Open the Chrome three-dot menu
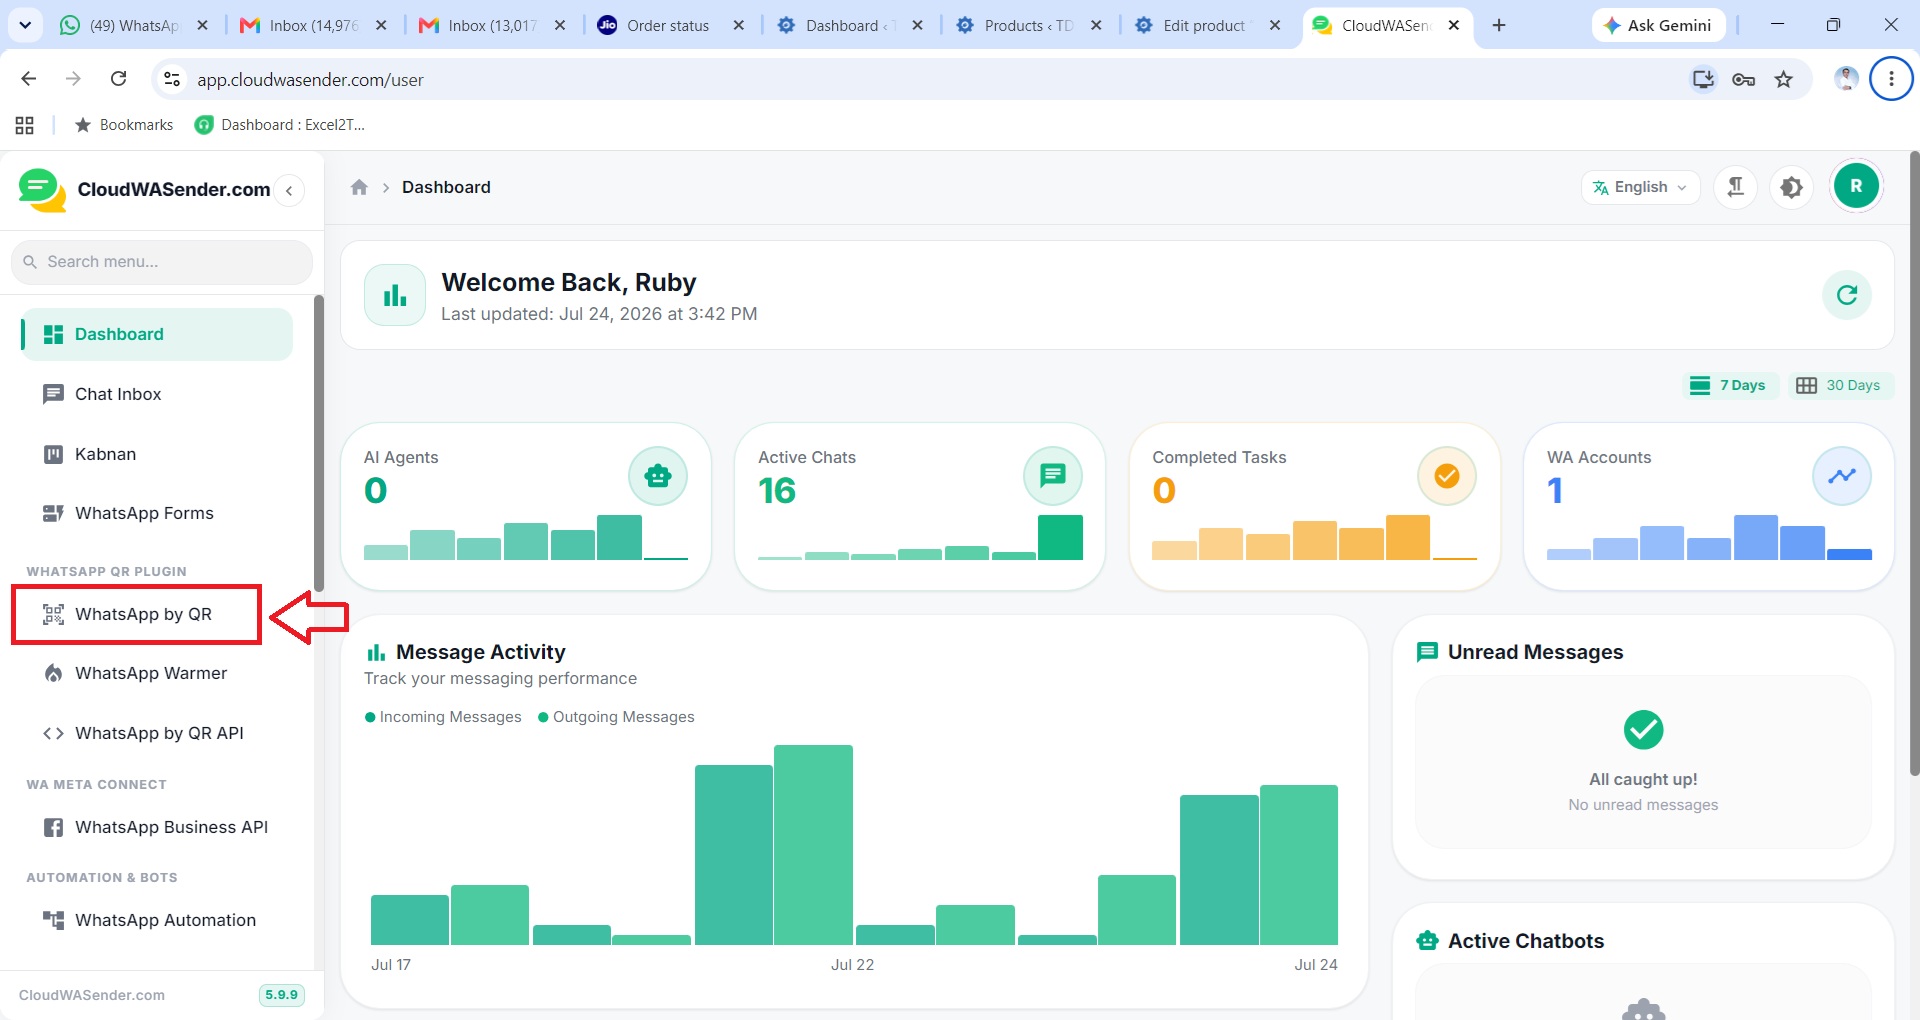 pos(1891,79)
